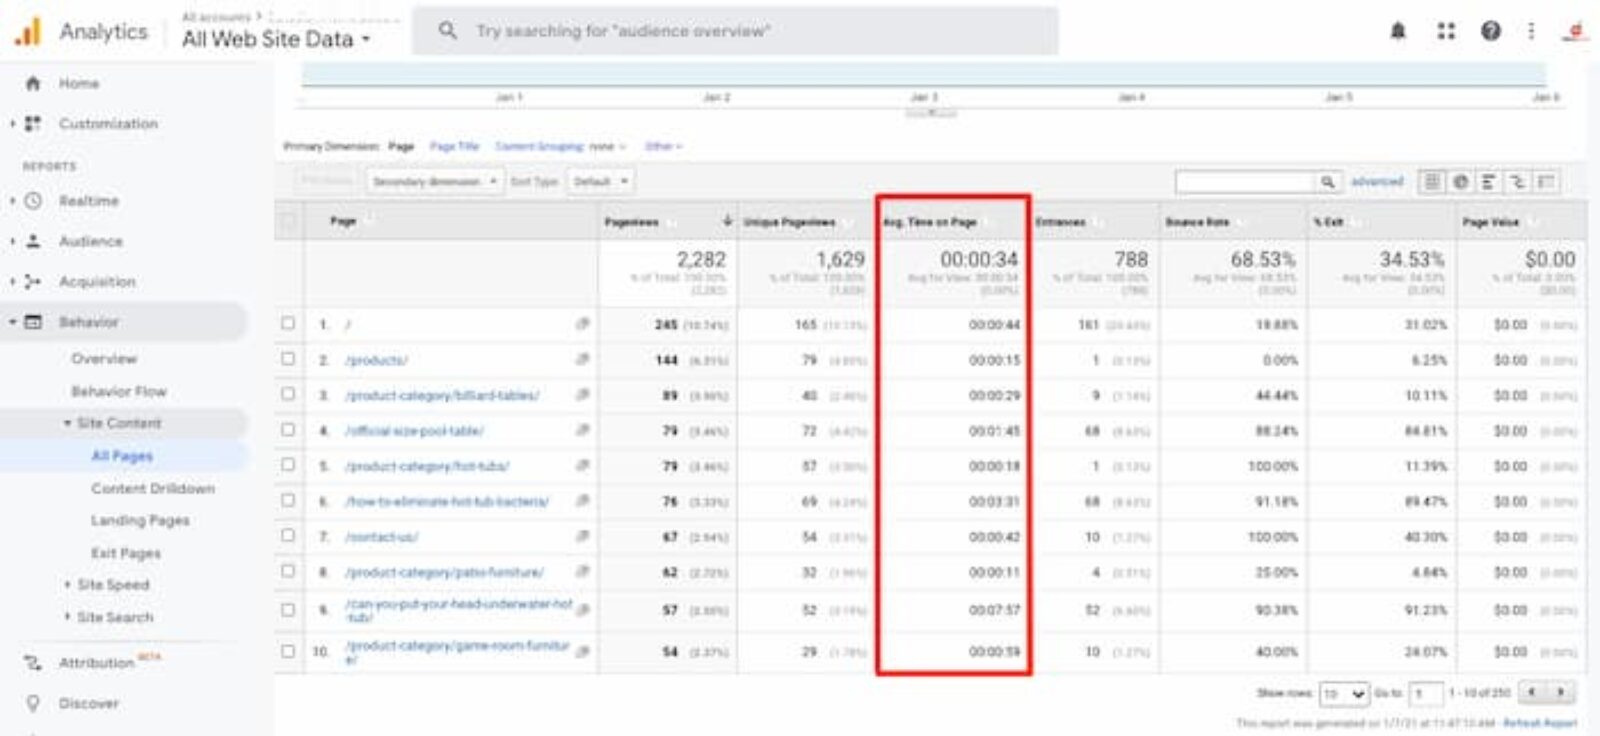This screenshot has width=1600, height=736.
Task: Open the three-dot more options menu
Action: point(1531,31)
